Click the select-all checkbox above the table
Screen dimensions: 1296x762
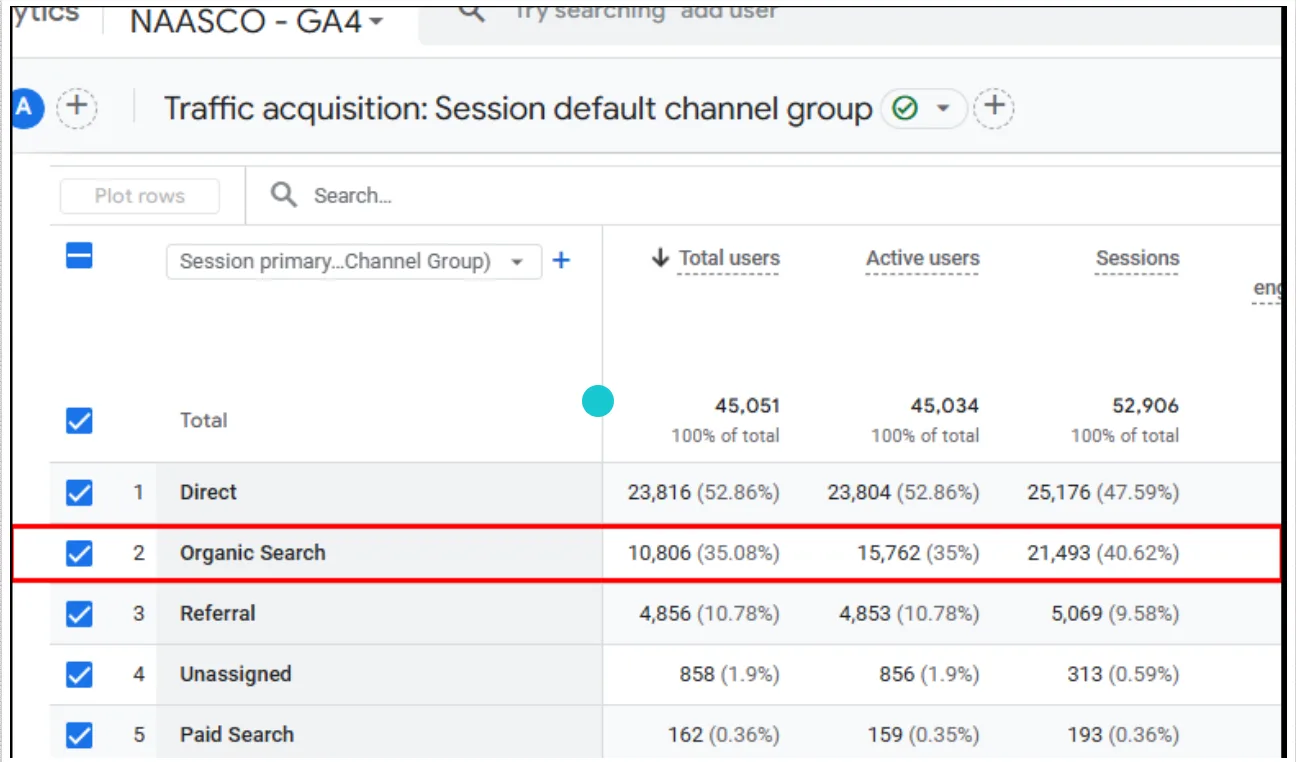[x=79, y=256]
